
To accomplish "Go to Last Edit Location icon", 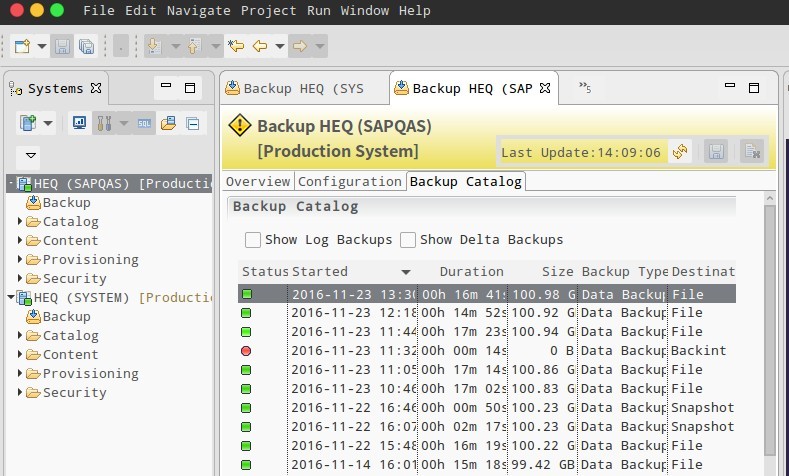I will coord(236,46).
